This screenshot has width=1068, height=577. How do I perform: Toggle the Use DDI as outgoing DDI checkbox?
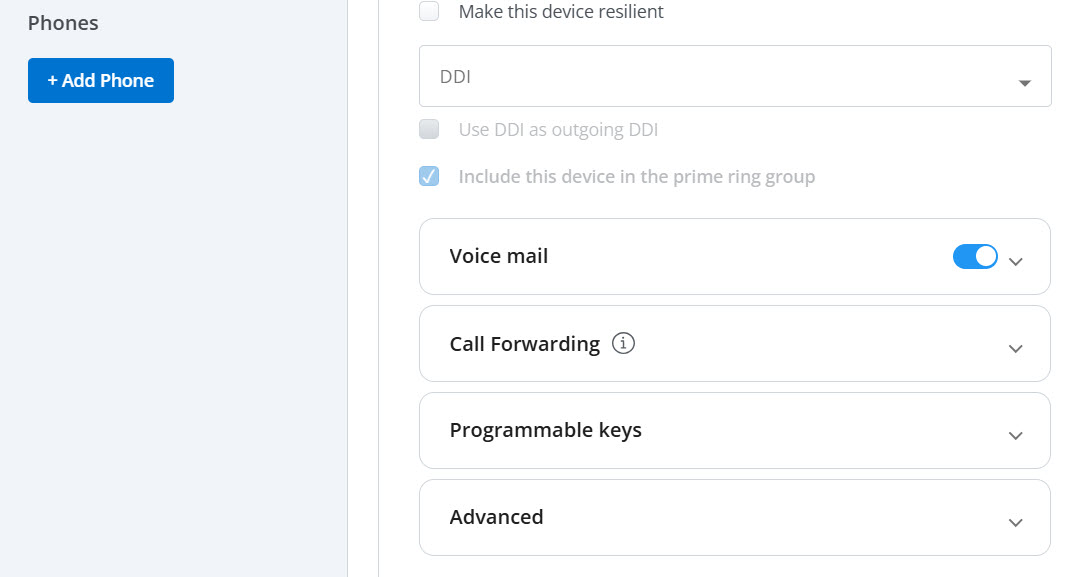pyautogui.click(x=429, y=129)
